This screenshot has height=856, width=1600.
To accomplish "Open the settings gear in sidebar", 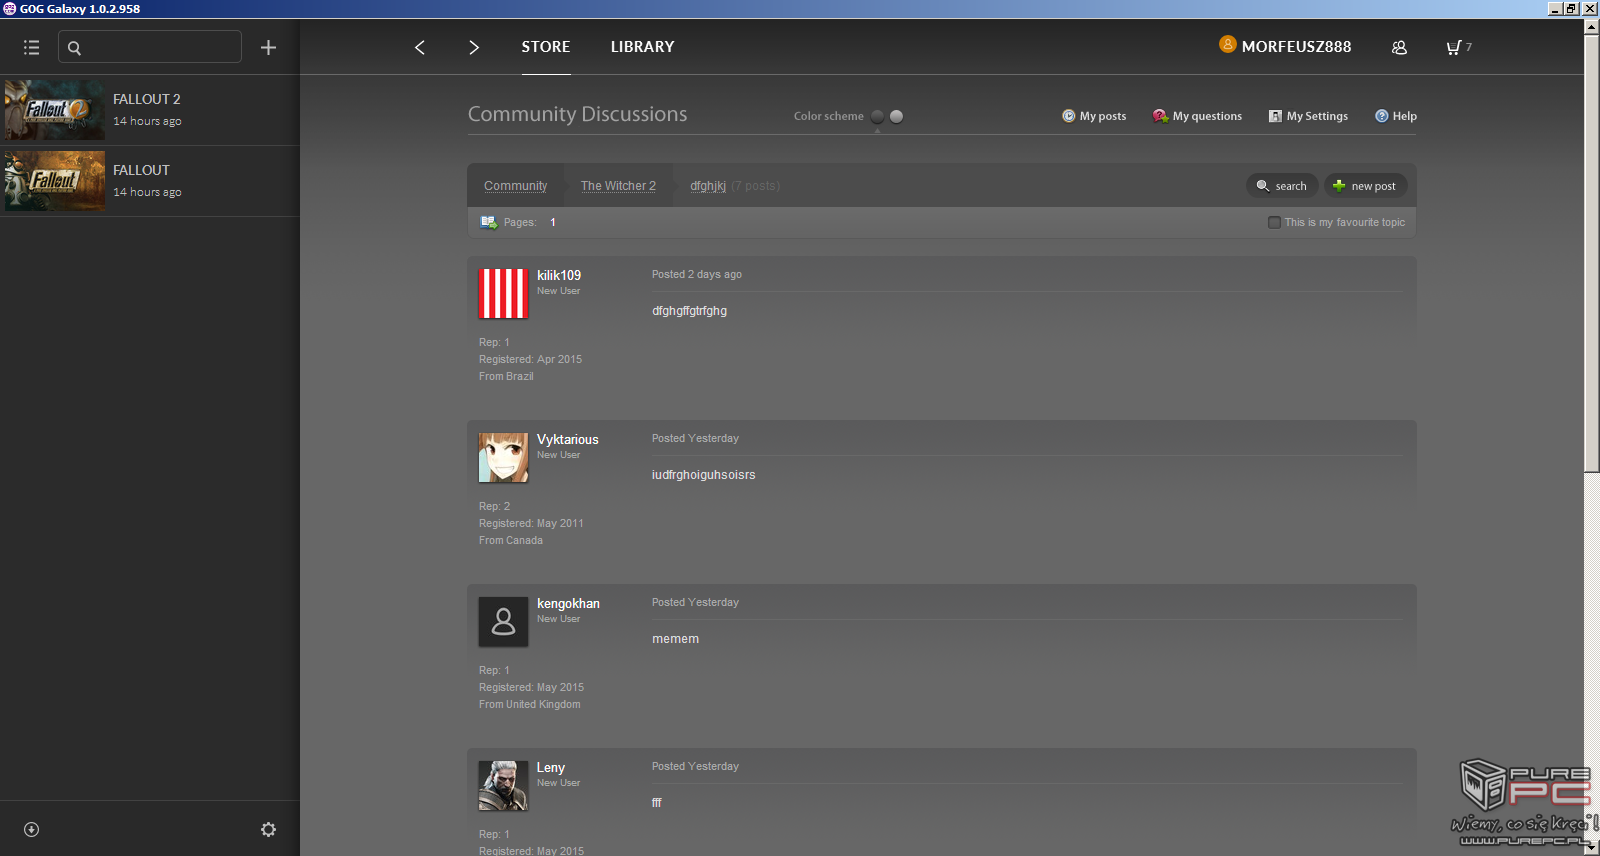I will [268, 829].
